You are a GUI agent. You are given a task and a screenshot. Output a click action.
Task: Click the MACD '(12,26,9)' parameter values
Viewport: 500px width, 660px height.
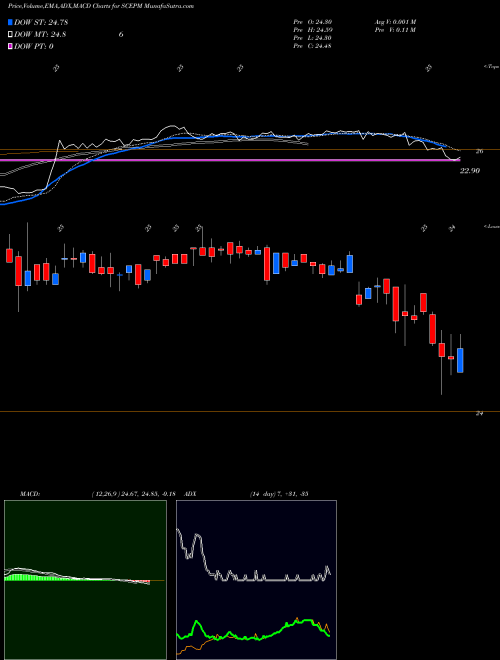pyautogui.click(x=133, y=494)
